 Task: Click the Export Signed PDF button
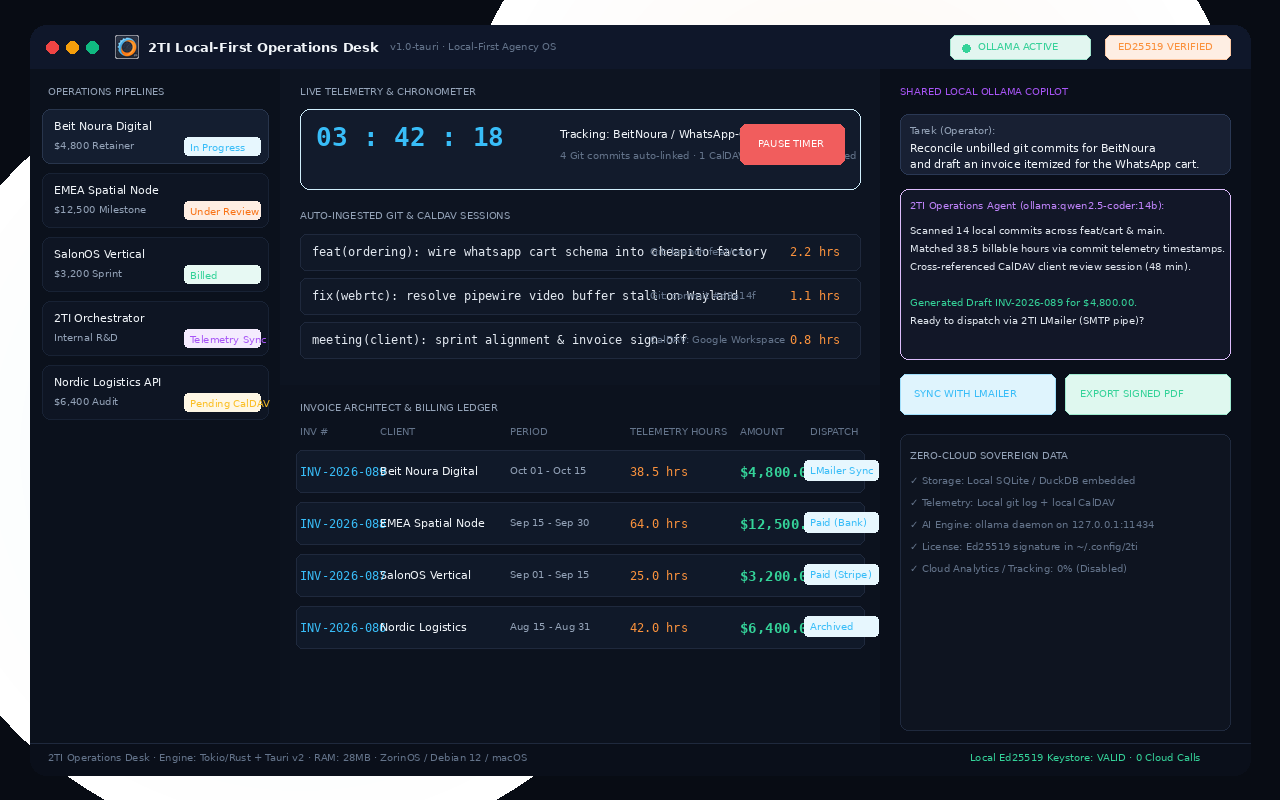(x=1148, y=394)
